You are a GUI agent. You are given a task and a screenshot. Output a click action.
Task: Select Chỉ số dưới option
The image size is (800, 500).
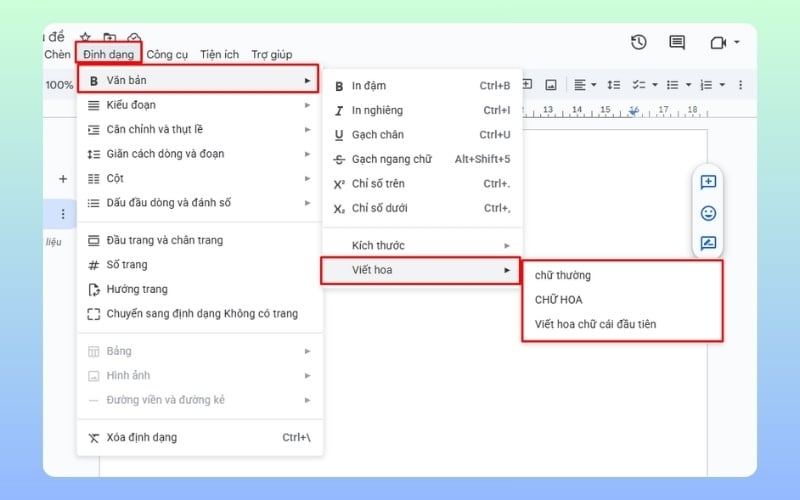[x=422, y=208]
